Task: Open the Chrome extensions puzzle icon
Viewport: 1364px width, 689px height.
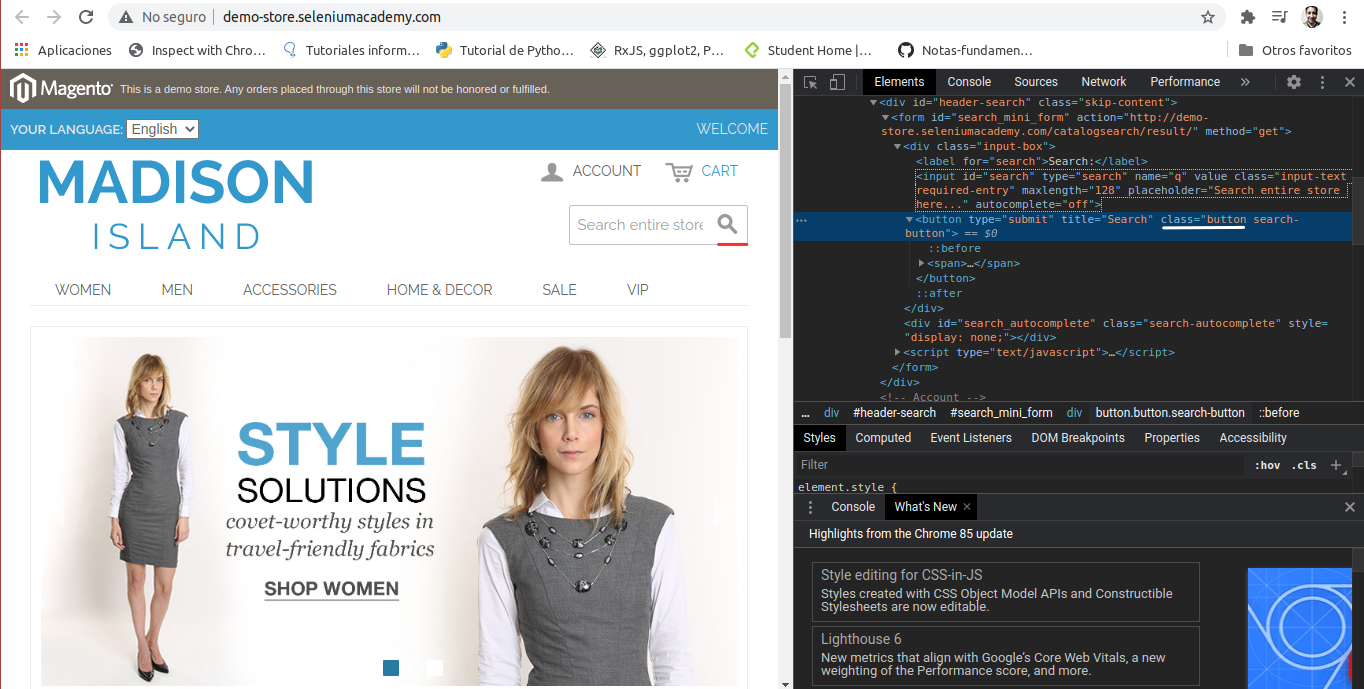Action: click(1248, 17)
